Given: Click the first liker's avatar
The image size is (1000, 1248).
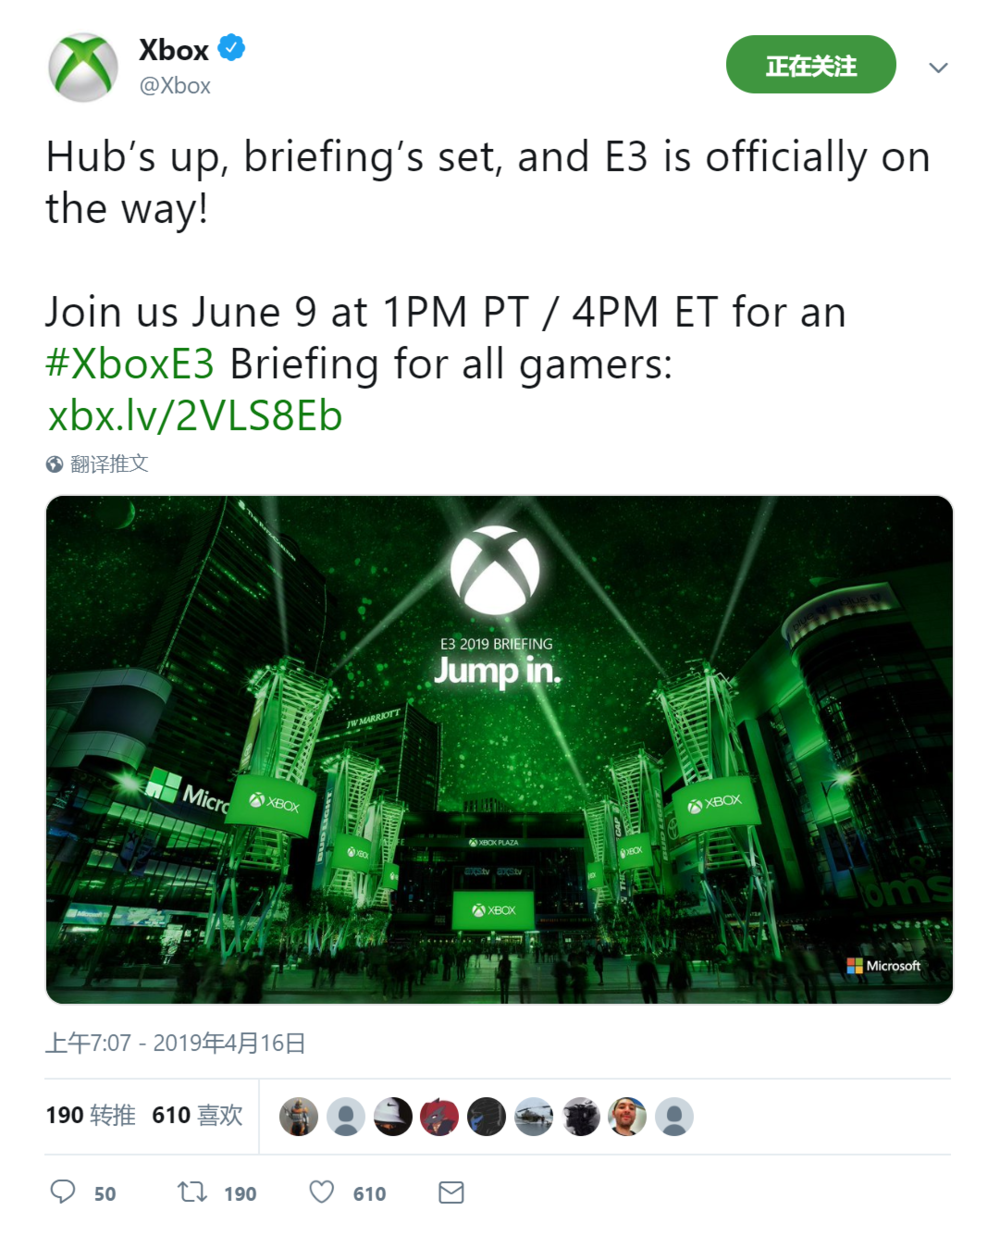Looking at the screenshot, I should click(x=298, y=1116).
